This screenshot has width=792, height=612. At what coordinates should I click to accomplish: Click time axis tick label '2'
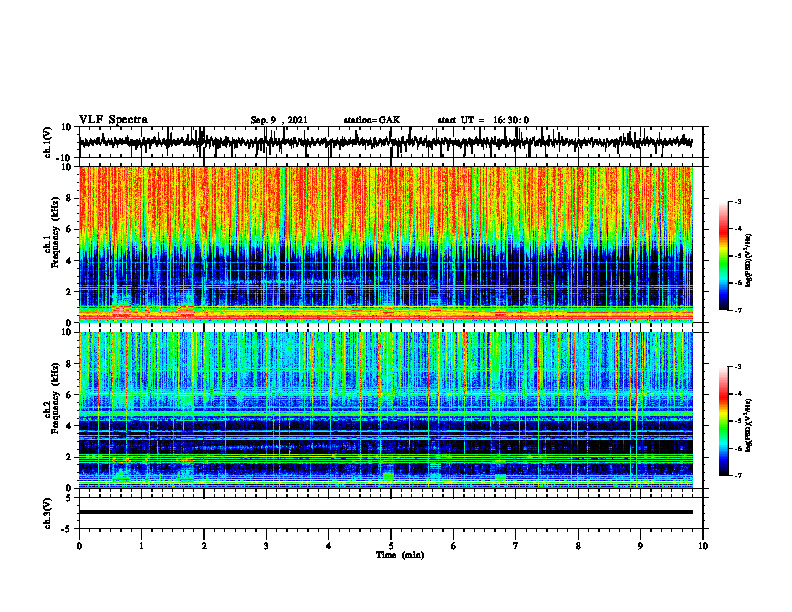click(x=204, y=546)
